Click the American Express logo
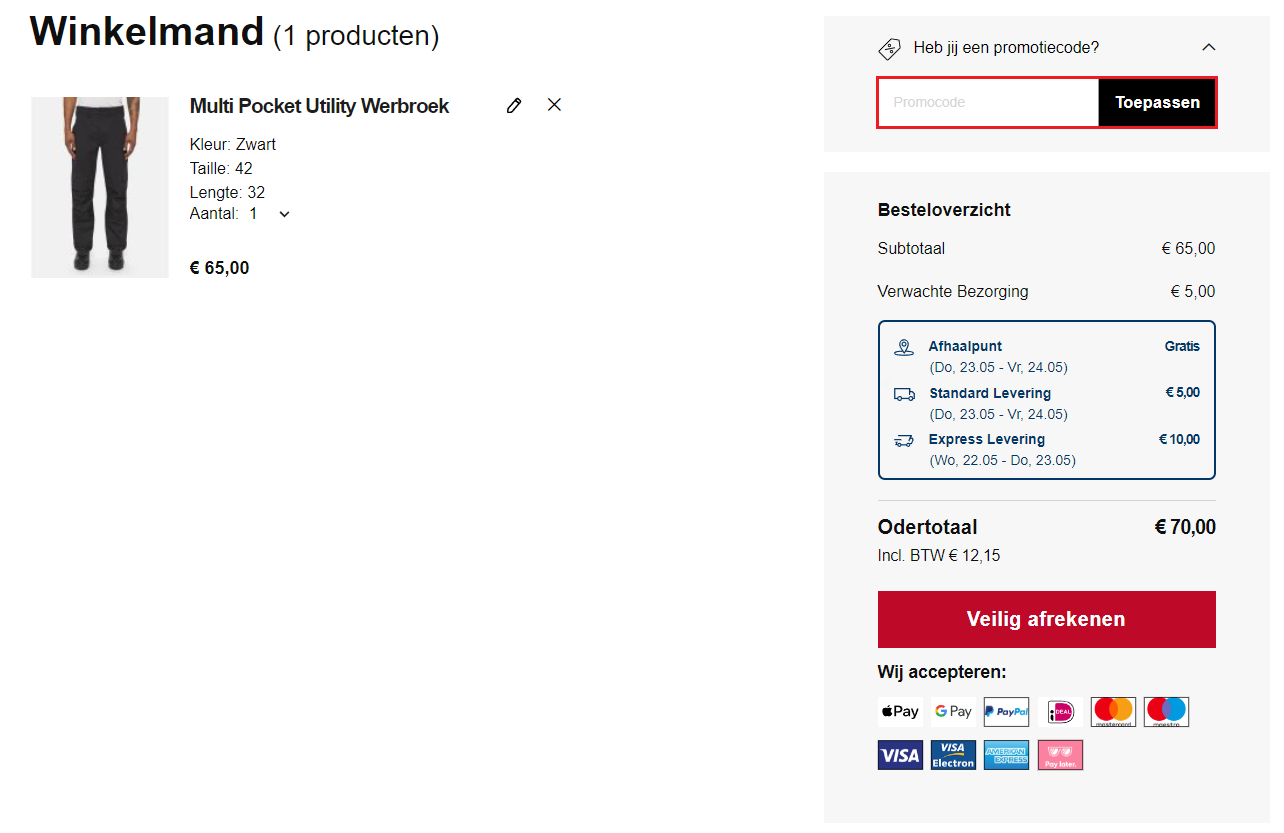This screenshot has height=833, width=1284. pyautogui.click(x=1006, y=755)
